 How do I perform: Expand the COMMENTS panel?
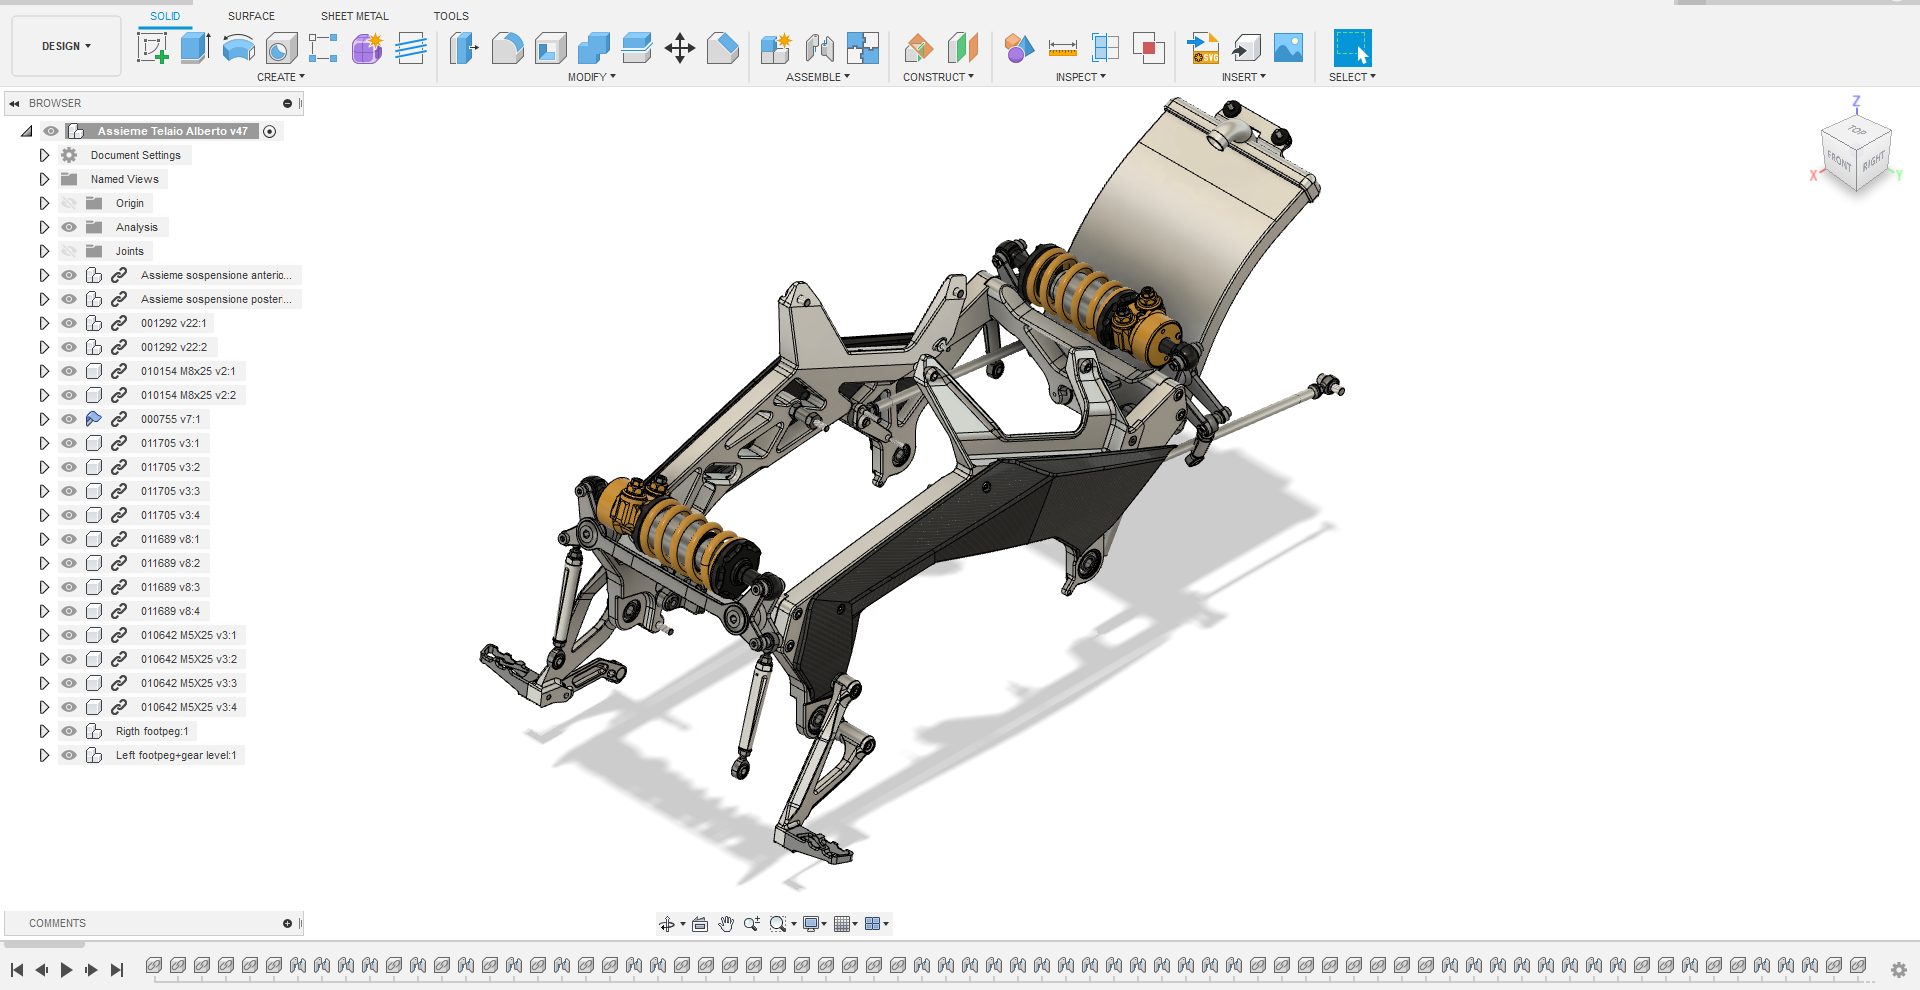pos(288,923)
